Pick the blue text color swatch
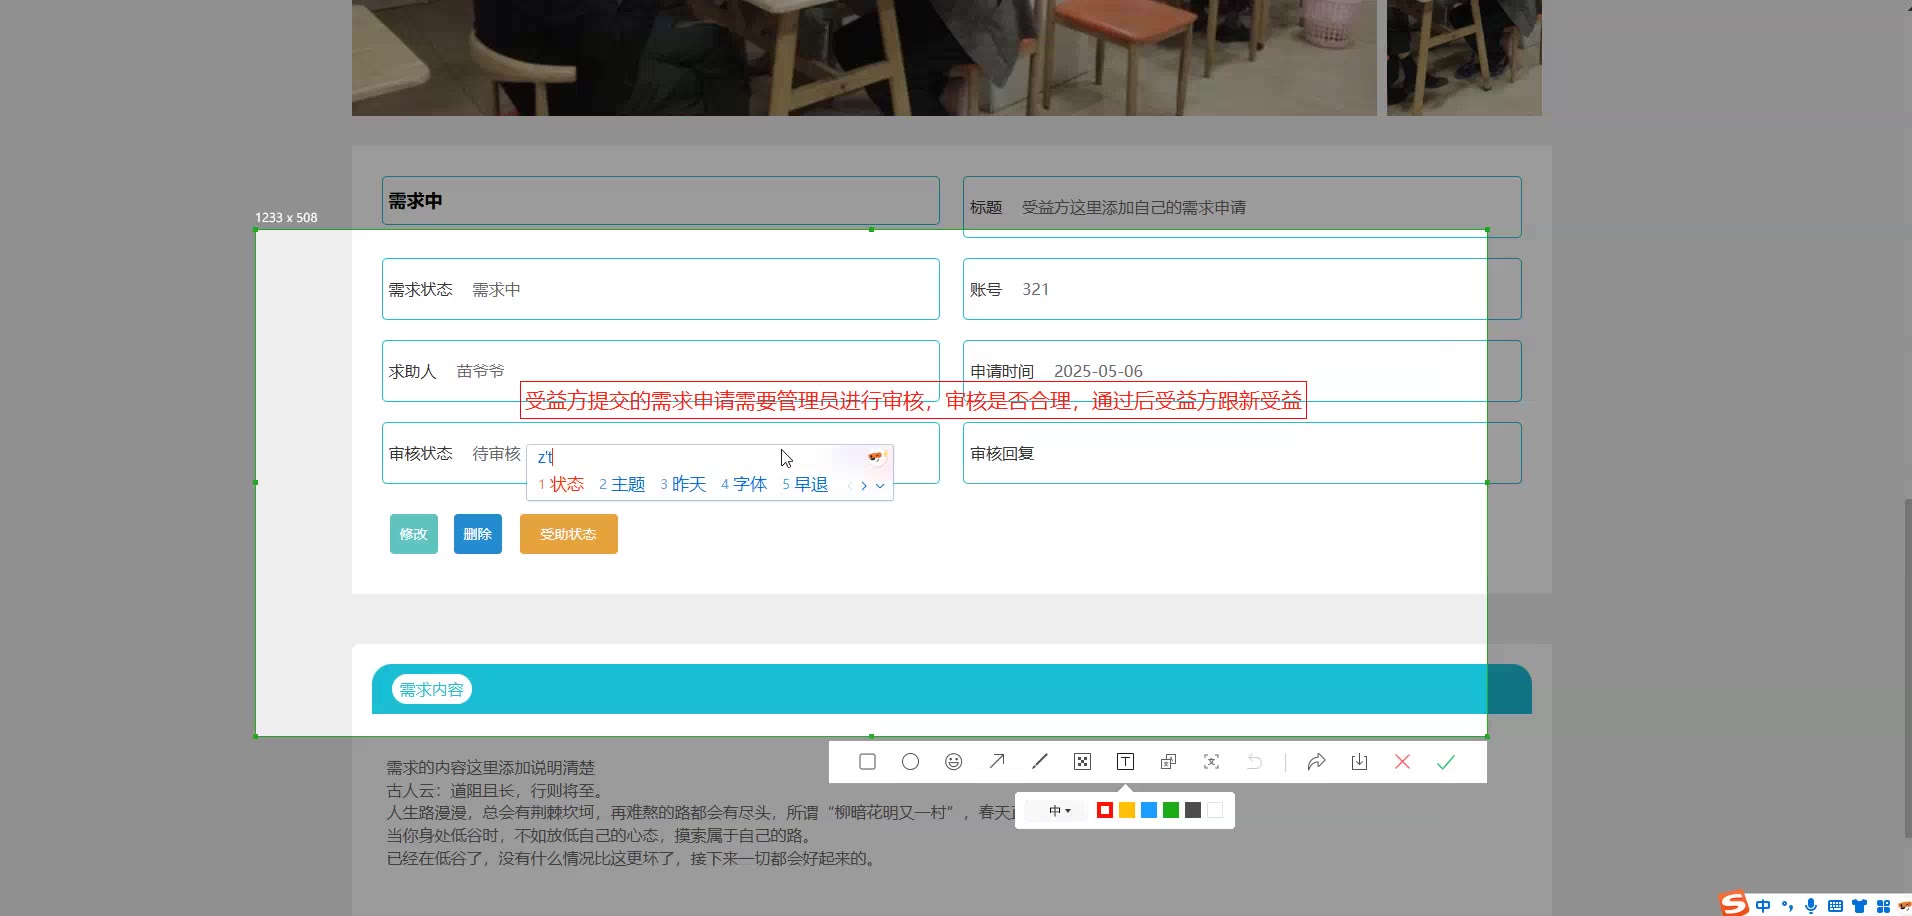This screenshot has height=916, width=1912. [x=1149, y=811]
